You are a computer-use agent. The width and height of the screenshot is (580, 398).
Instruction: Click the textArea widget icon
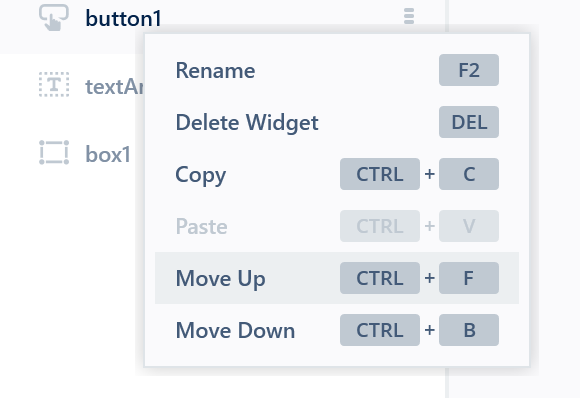[54, 85]
